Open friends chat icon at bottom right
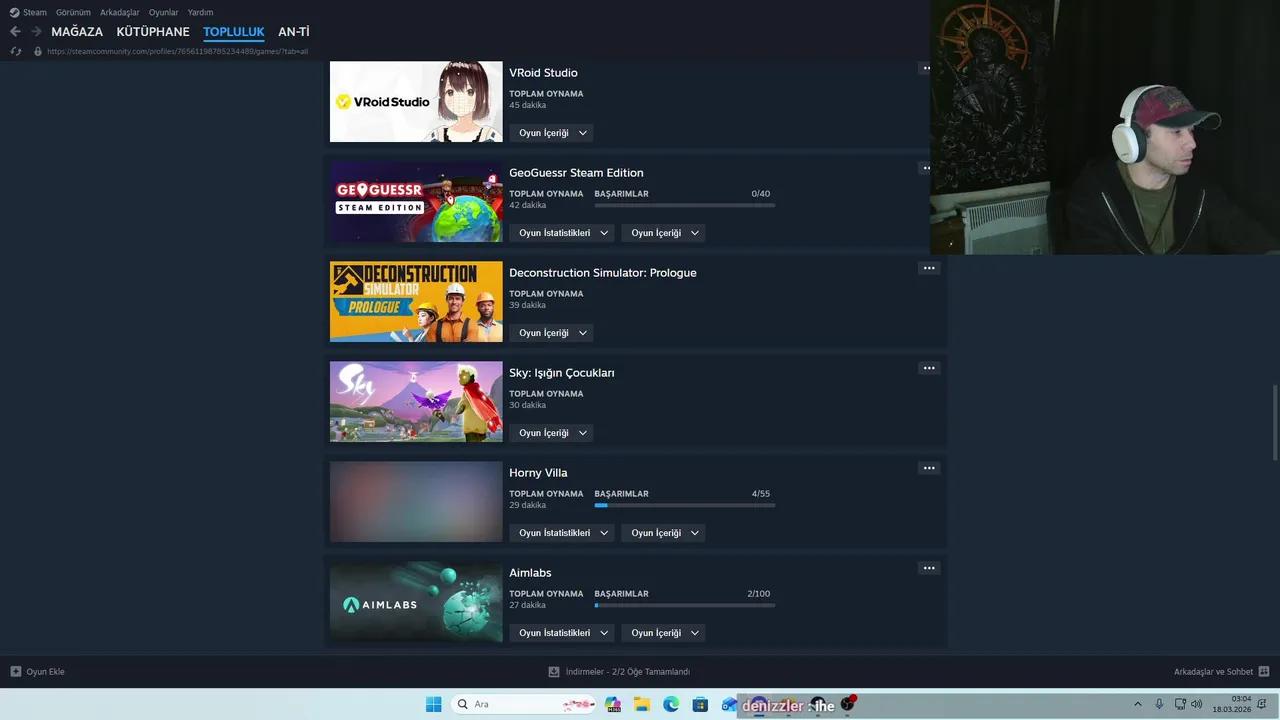 pos(1264,672)
